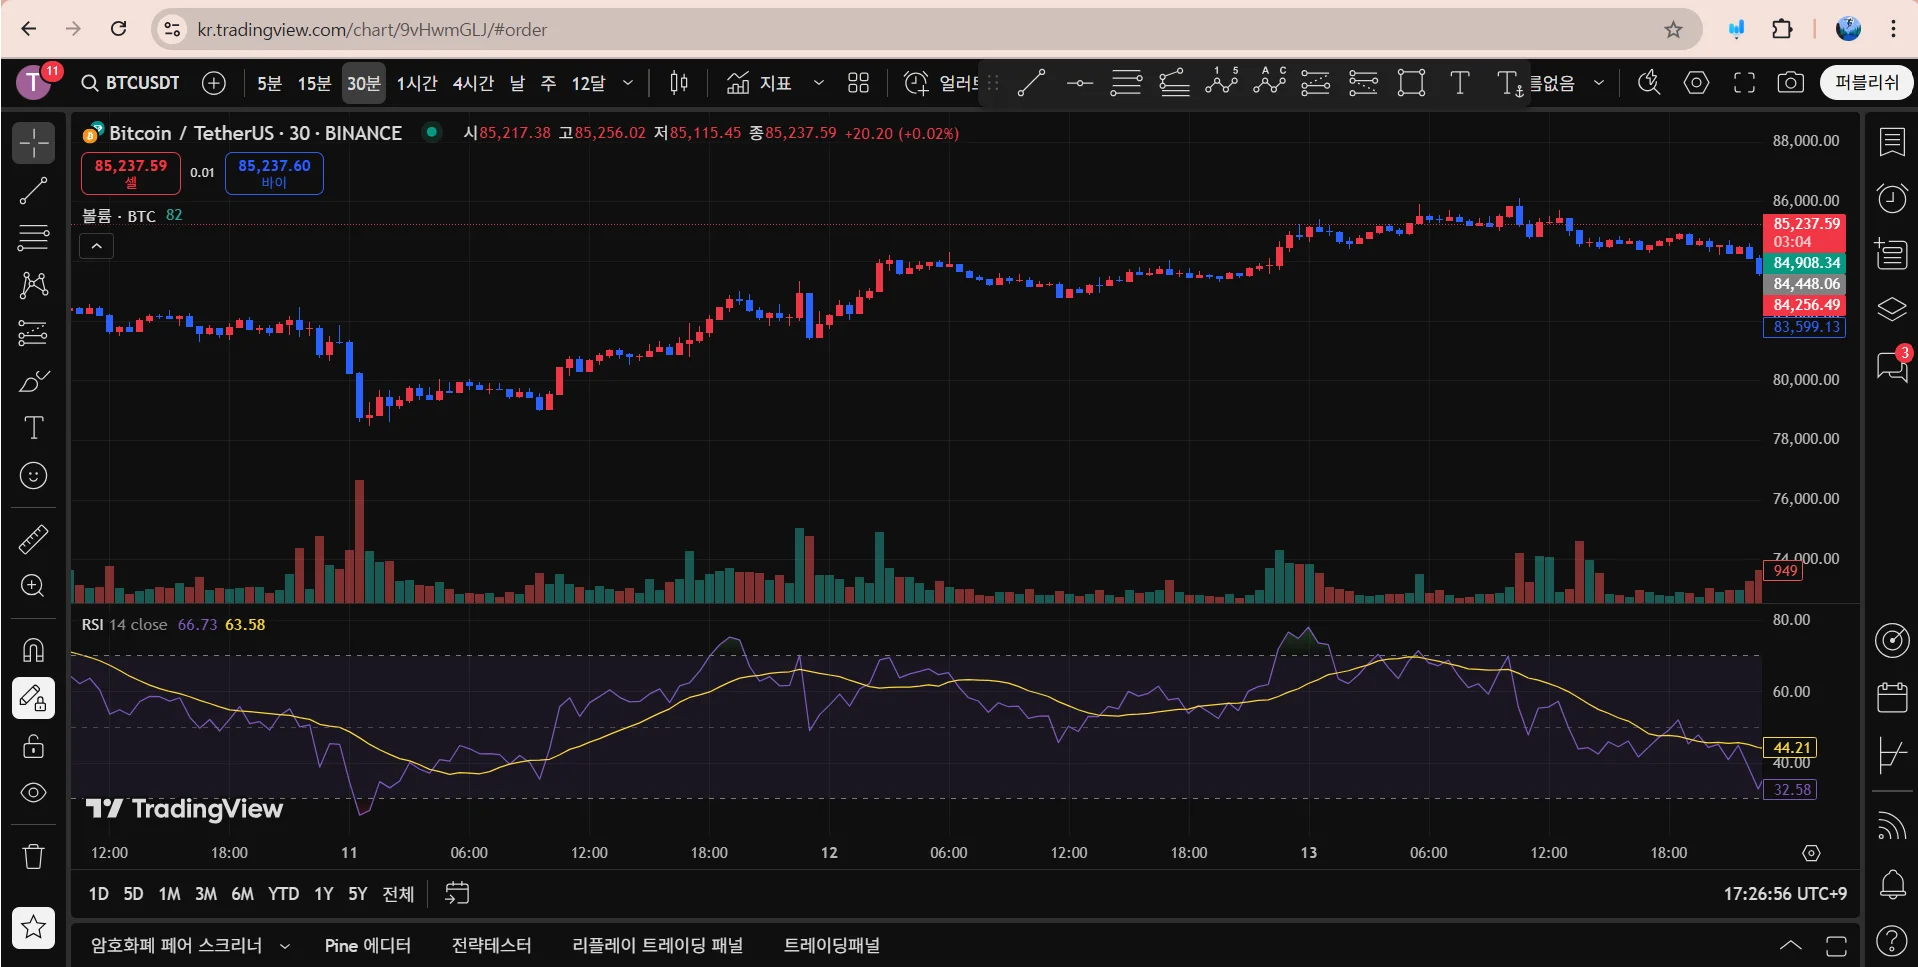This screenshot has width=1918, height=967.
Task: Take a chart snapshot with camera icon
Action: click(x=1790, y=83)
